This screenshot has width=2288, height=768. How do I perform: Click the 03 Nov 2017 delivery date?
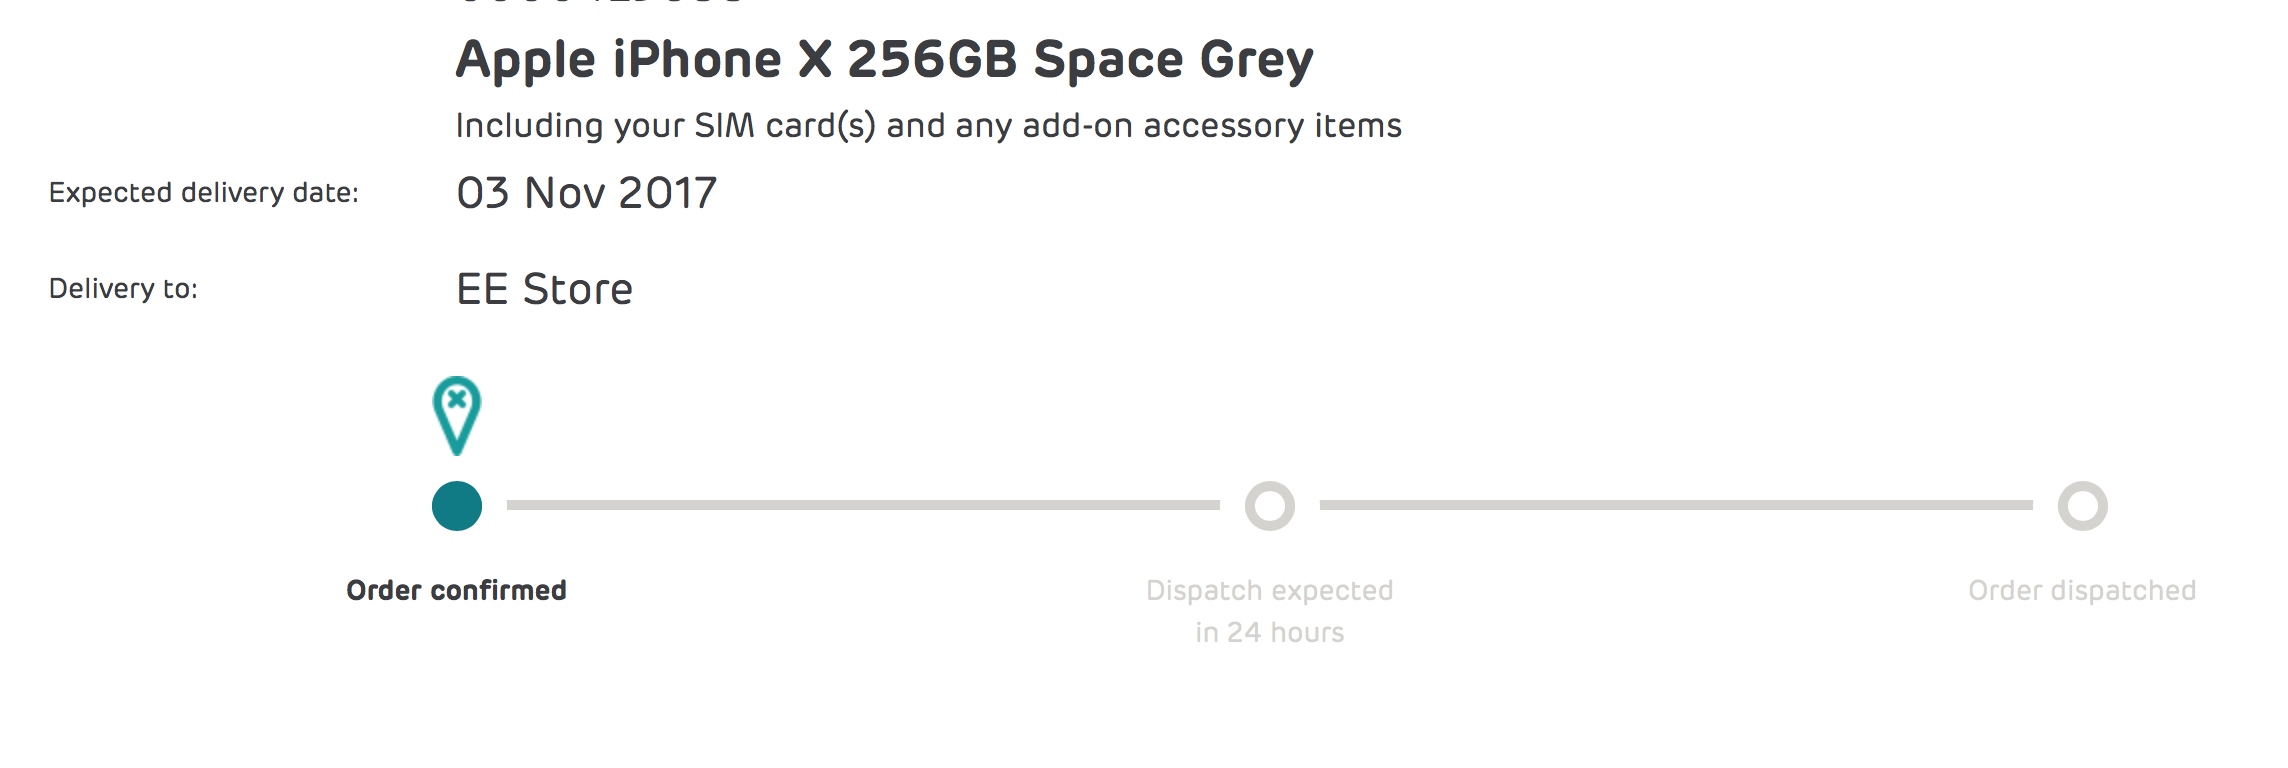(x=587, y=193)
